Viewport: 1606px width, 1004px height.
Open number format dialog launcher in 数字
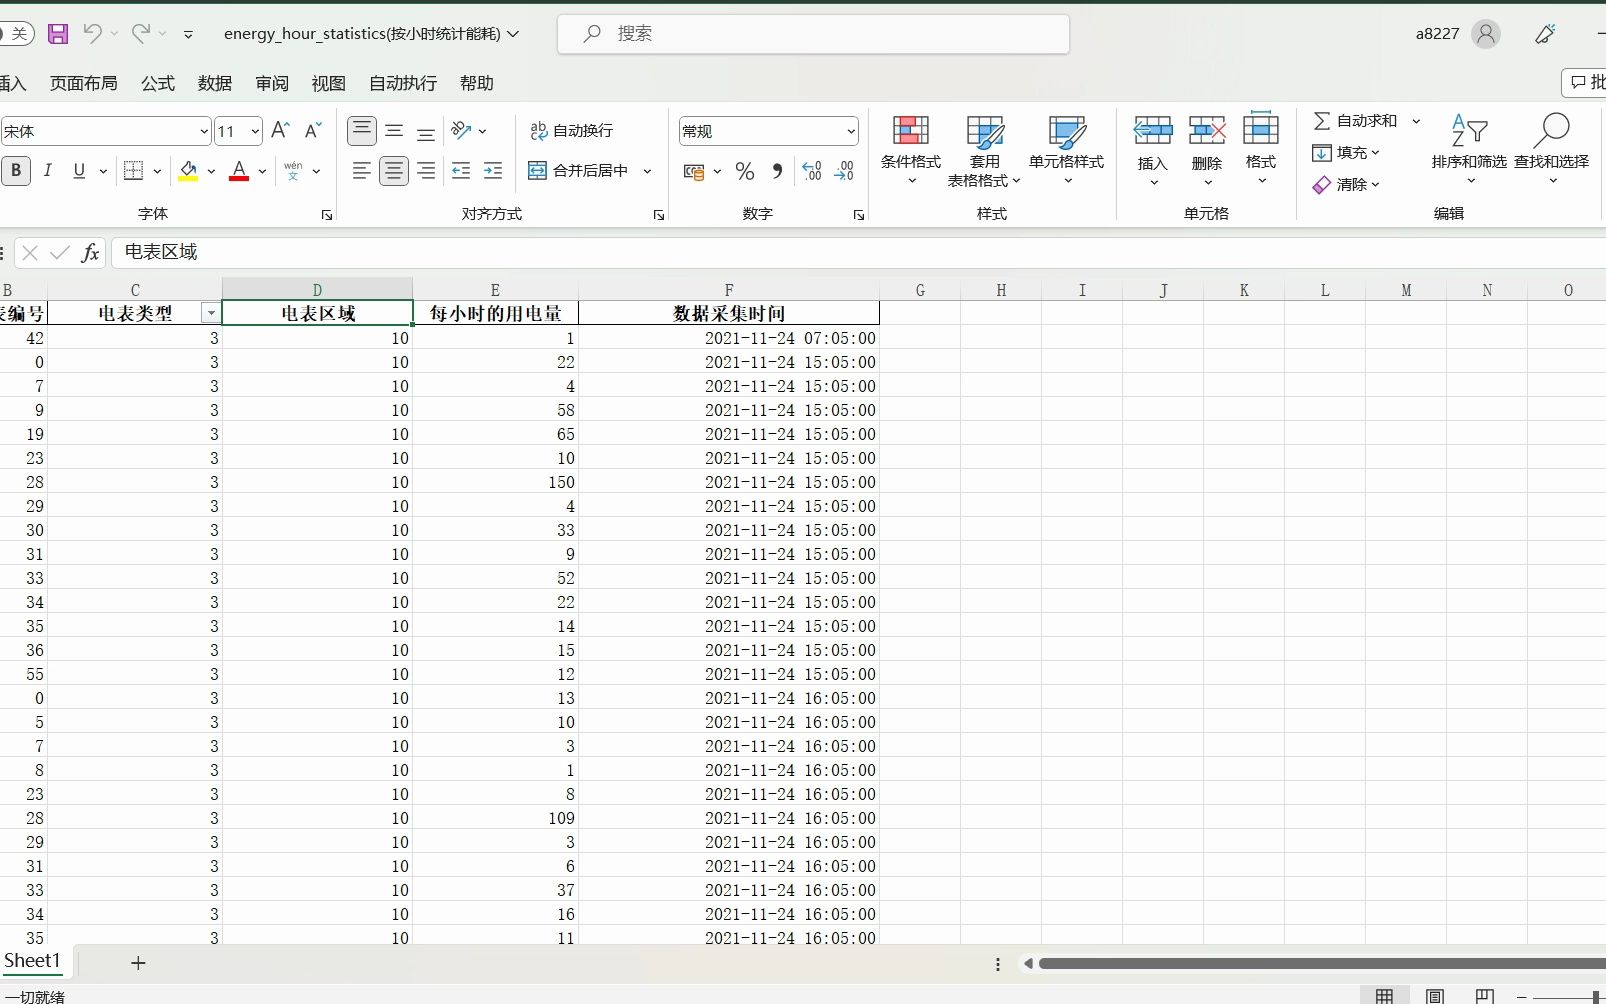[x=859, y=215]
